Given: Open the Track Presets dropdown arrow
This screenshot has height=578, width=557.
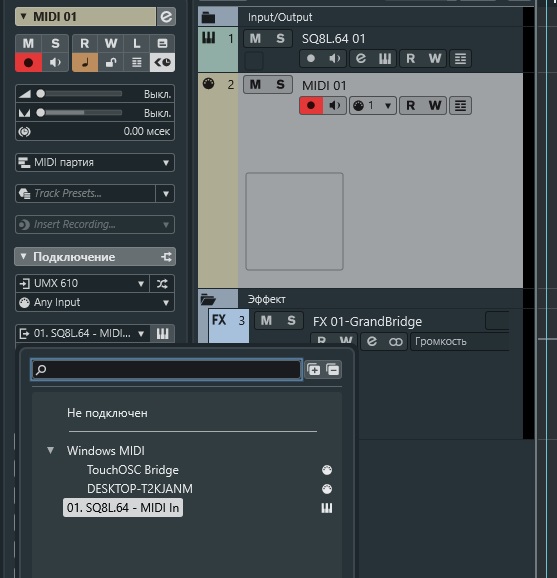Looking at the screenshot, I should coord(166,194).
